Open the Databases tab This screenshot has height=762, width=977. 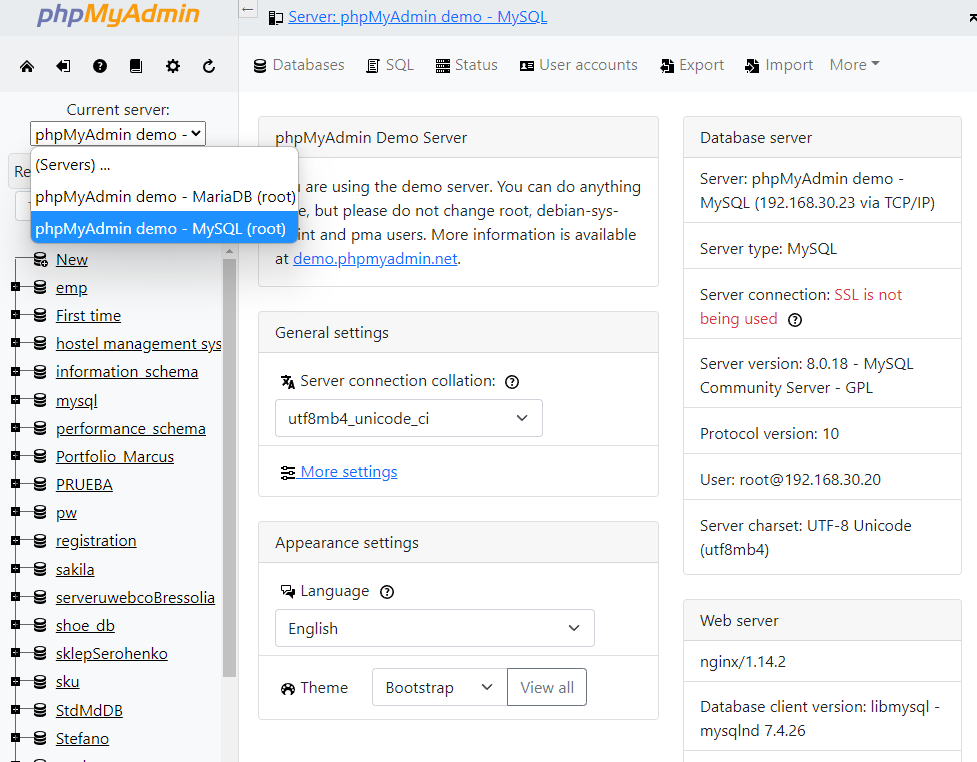[x=299, y=65]
